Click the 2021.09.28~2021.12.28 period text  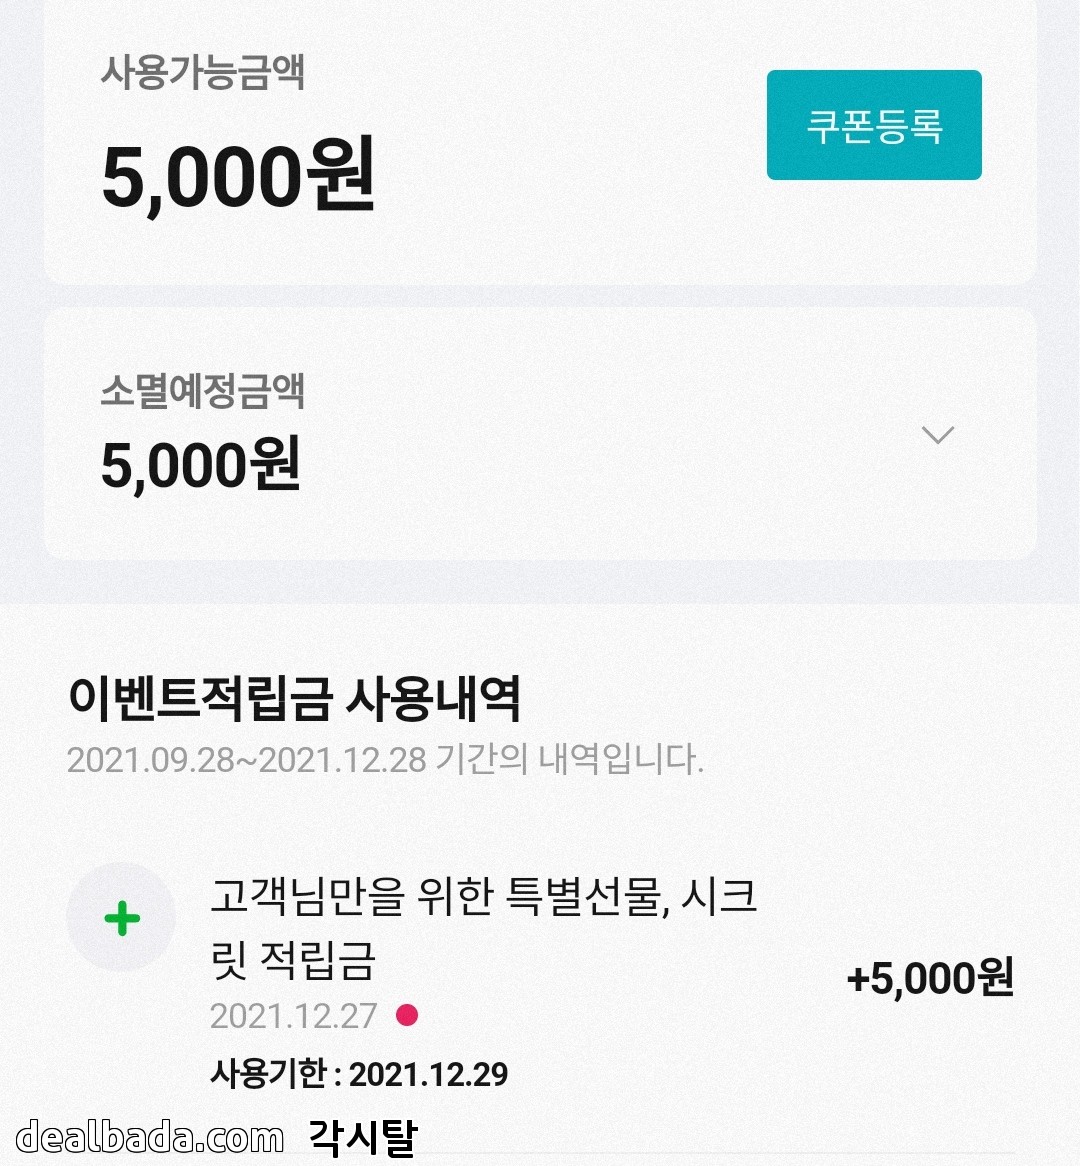coord(246,760)
